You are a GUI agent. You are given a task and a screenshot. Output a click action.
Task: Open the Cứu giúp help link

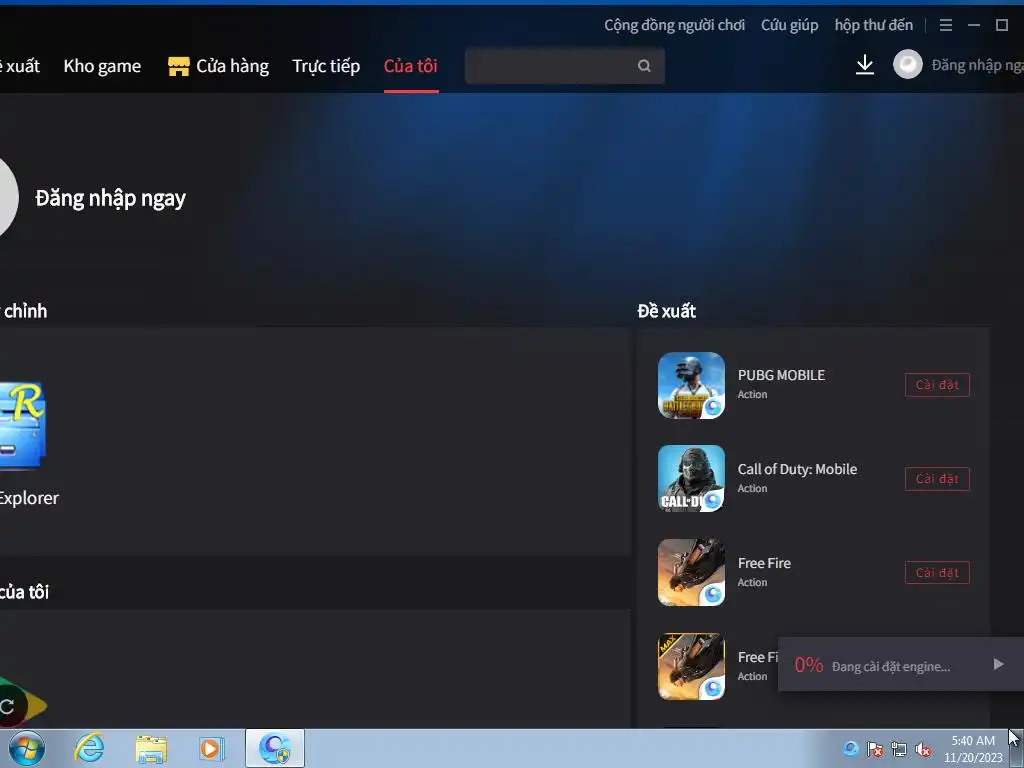790,25
